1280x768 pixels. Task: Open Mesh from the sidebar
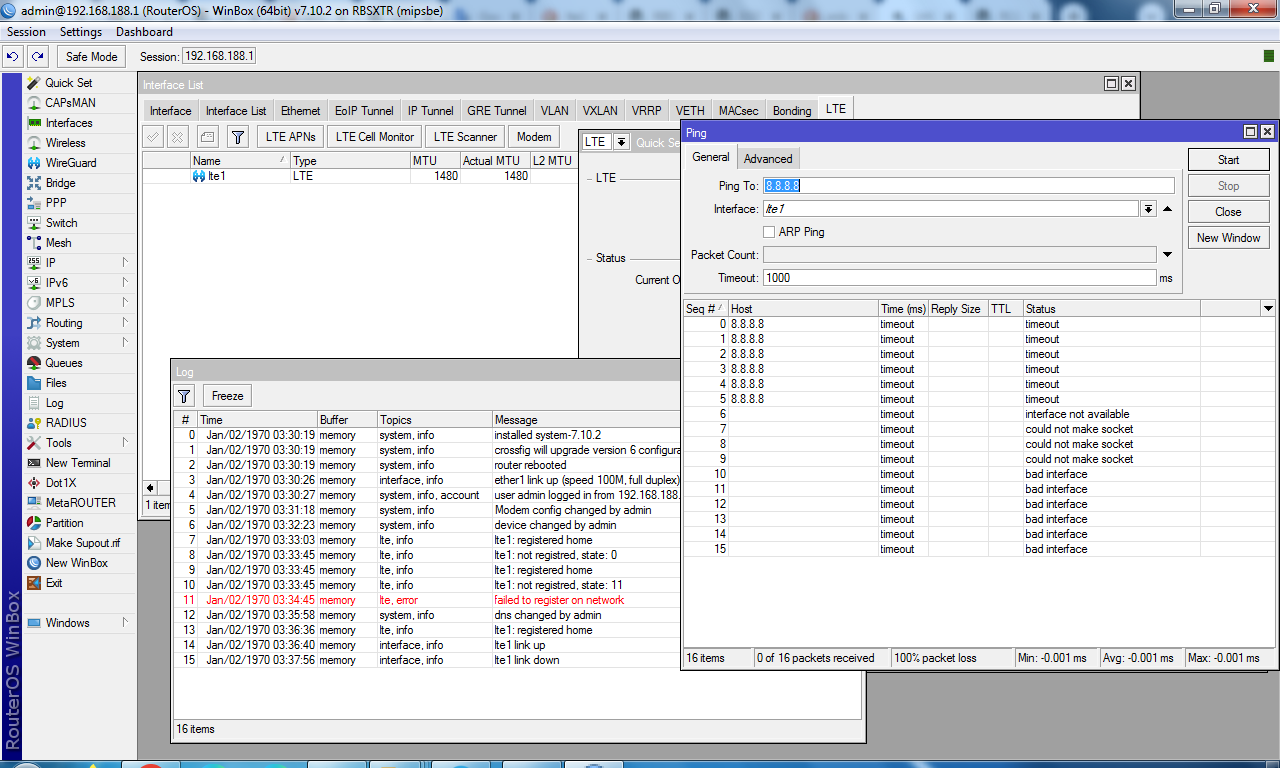click(x=58, y=243)
